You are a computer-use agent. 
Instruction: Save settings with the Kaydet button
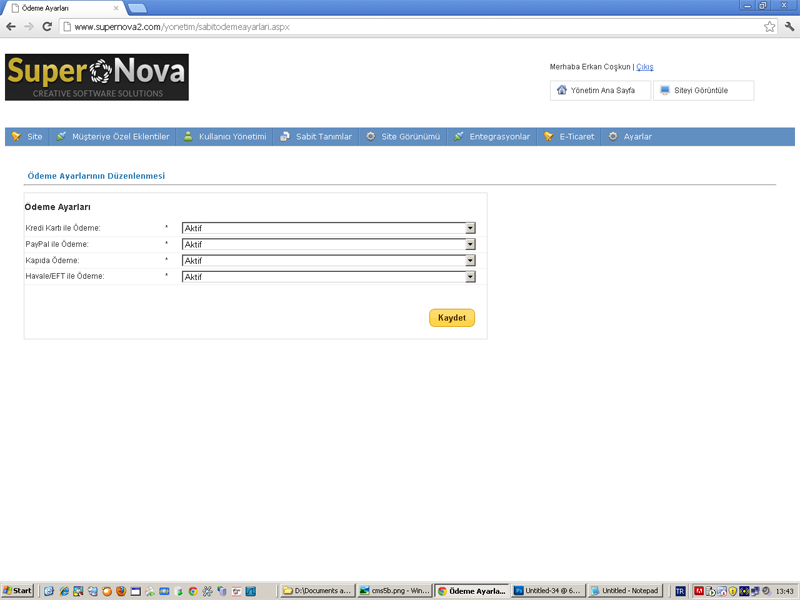[452, 318]
